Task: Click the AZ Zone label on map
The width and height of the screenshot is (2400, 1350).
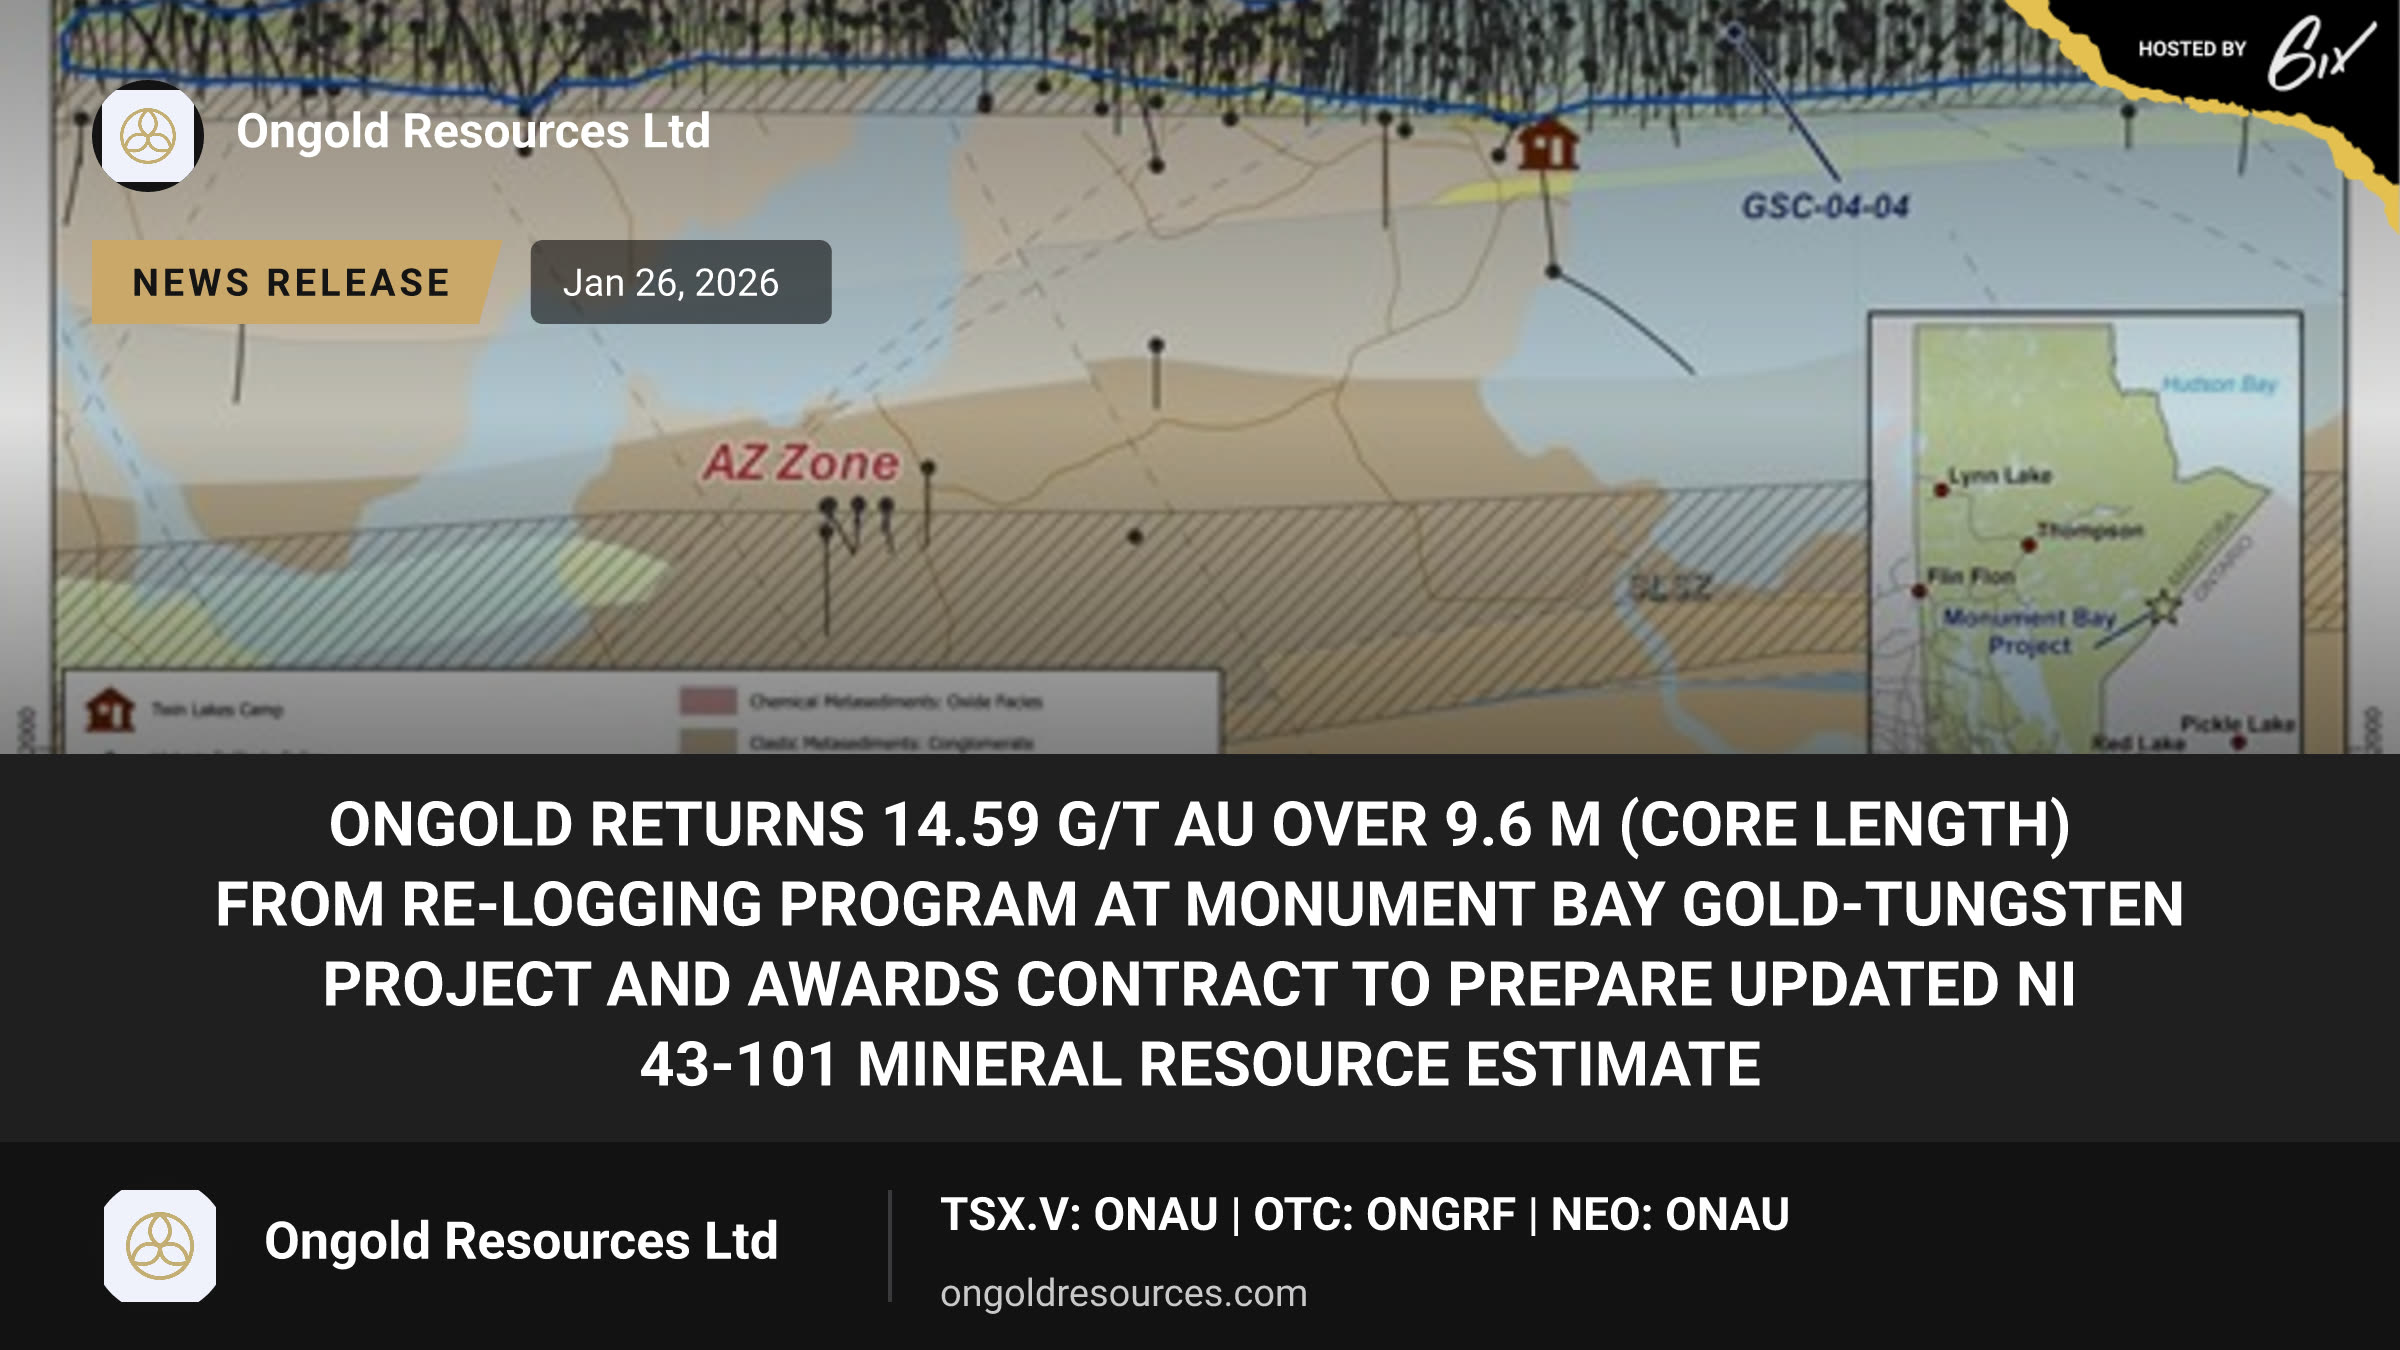Action: coord(801,463)
